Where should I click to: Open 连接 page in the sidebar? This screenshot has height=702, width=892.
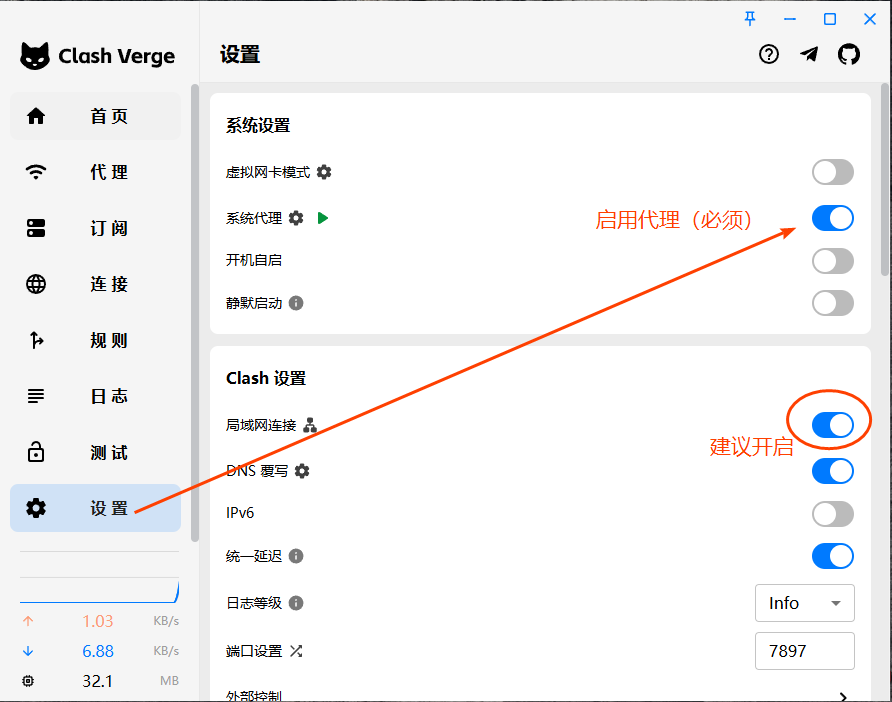(x=96, y=284)
